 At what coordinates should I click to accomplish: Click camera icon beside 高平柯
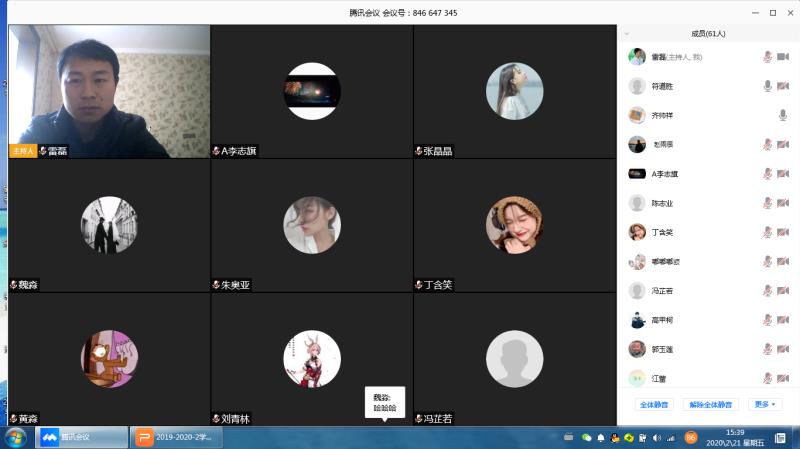point(782,320)
